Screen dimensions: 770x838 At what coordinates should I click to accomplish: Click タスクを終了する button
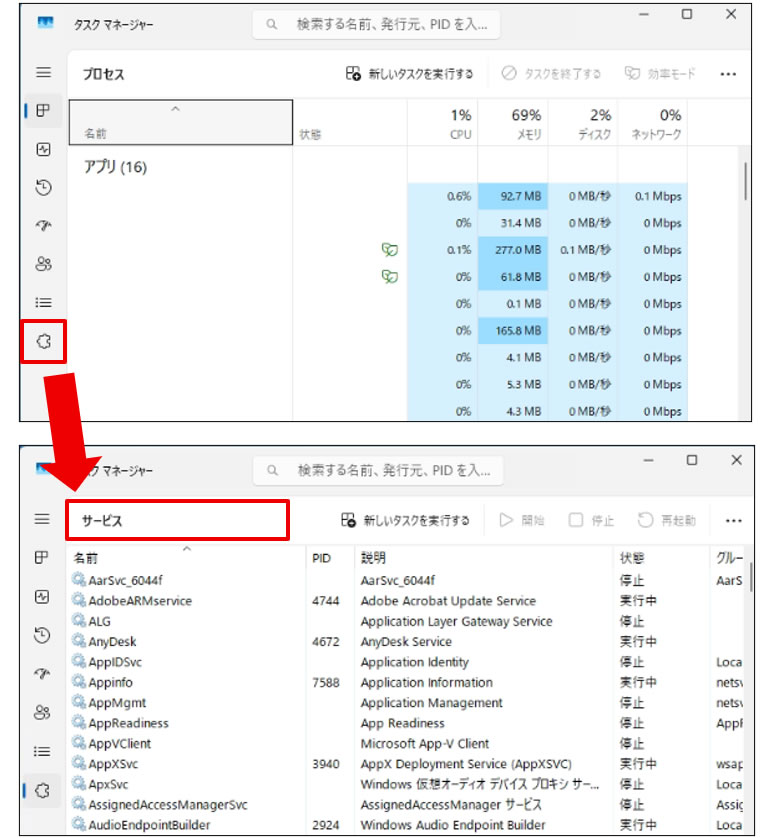click(551, 73)
